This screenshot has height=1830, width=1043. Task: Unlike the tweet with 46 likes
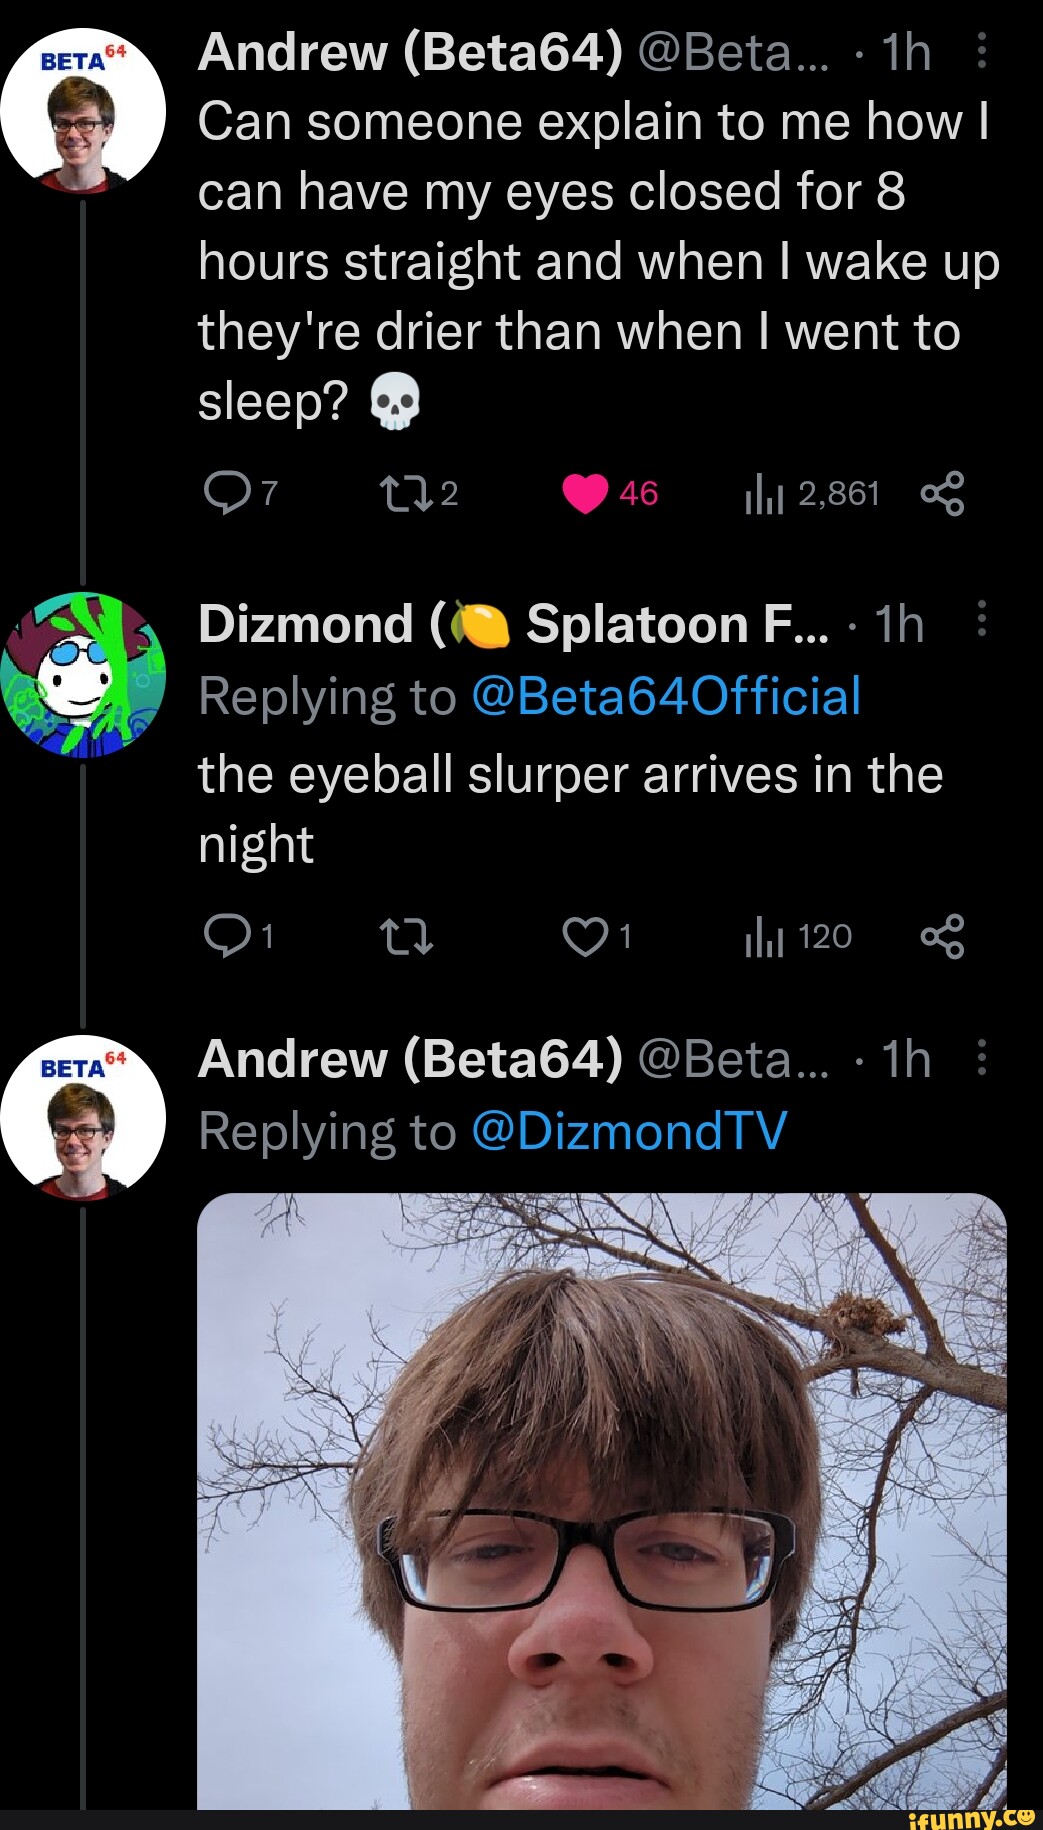(585, 494)
